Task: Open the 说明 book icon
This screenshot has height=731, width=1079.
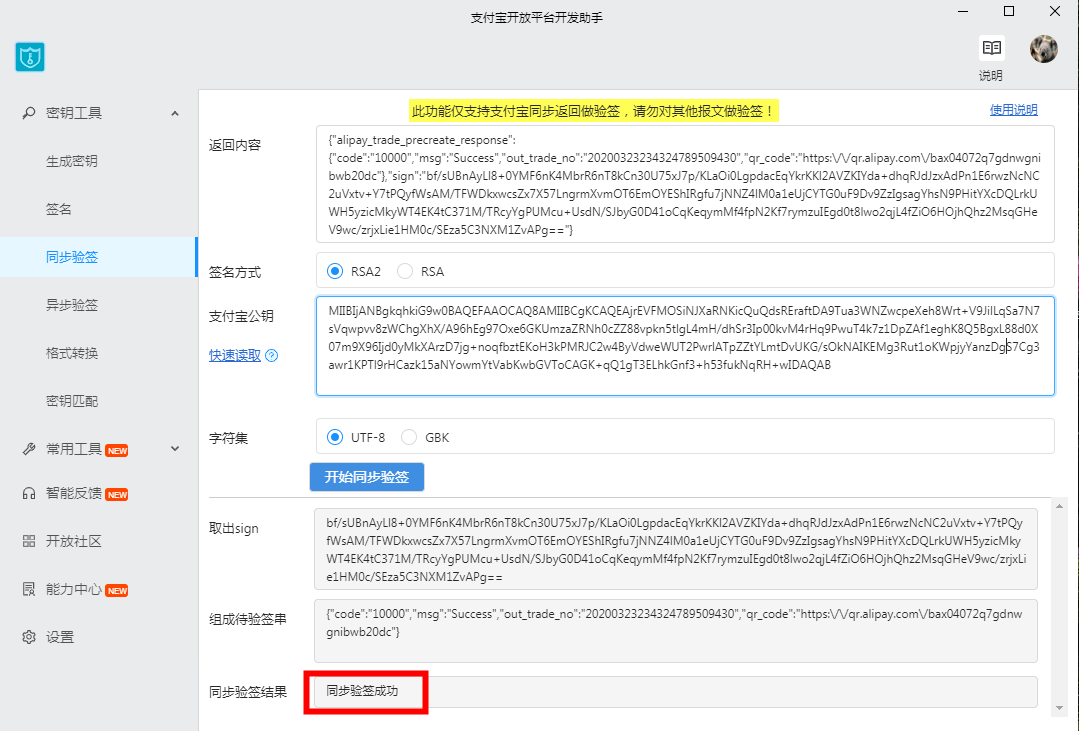Action: click(x=992, y=48)
